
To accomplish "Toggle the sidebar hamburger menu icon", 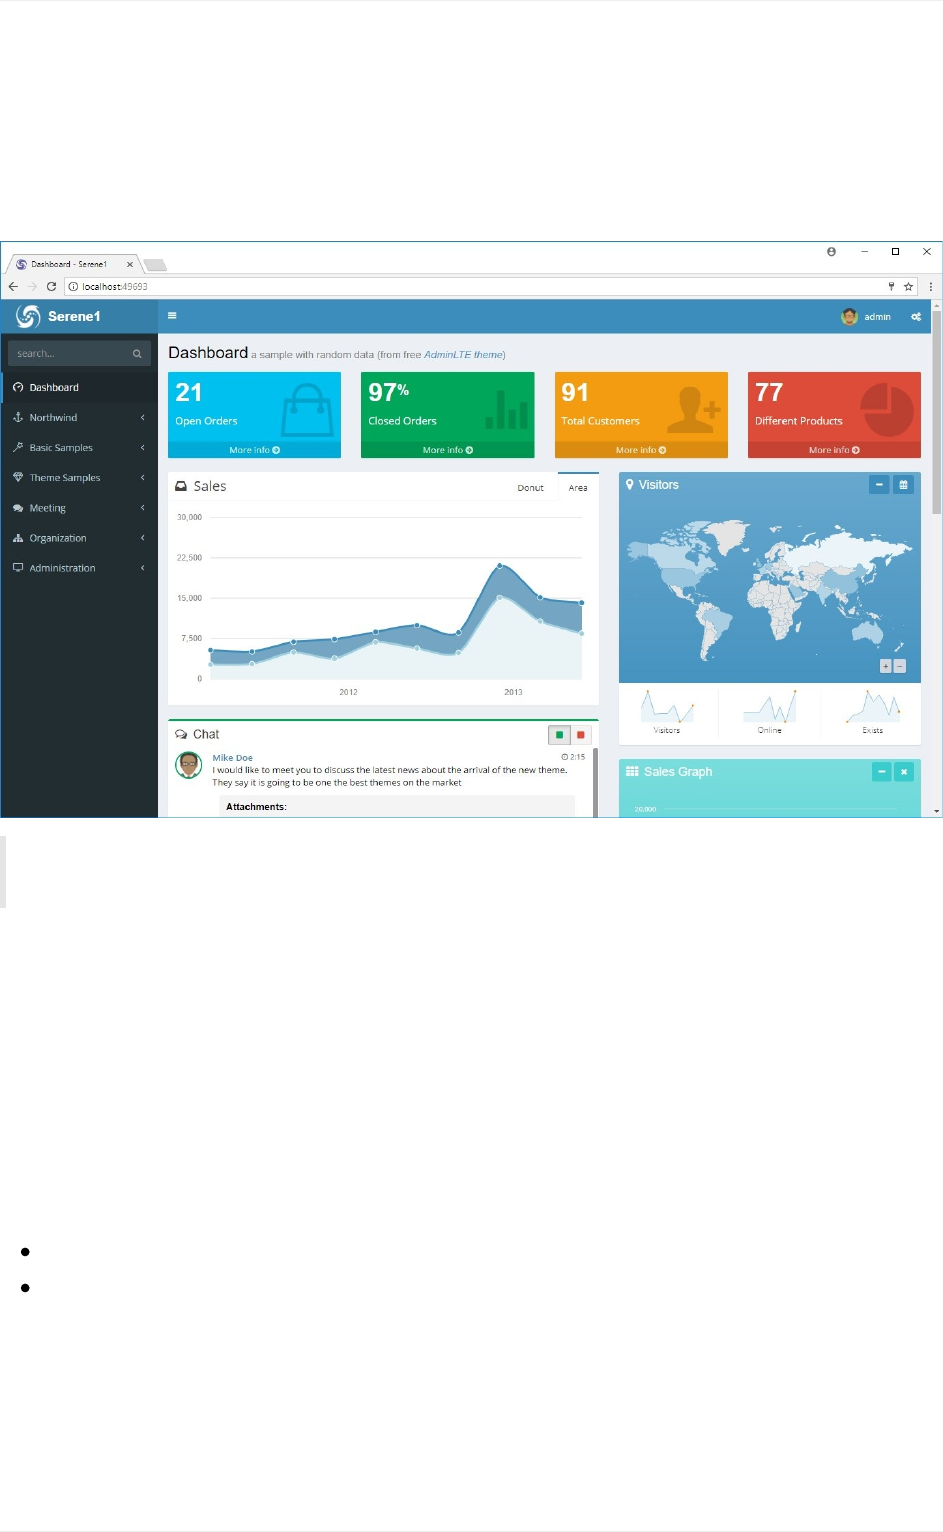I will [172, 316].
